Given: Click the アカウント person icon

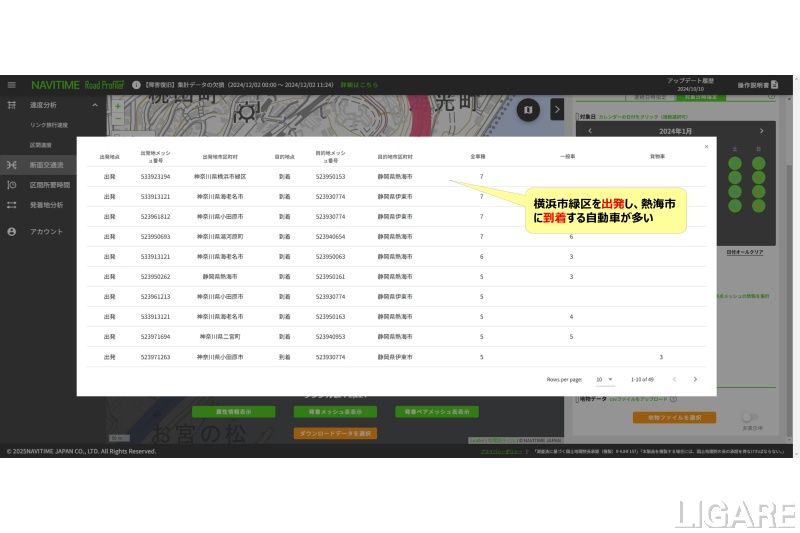Looking at the screenshot, I should click(x=12, y=231).
